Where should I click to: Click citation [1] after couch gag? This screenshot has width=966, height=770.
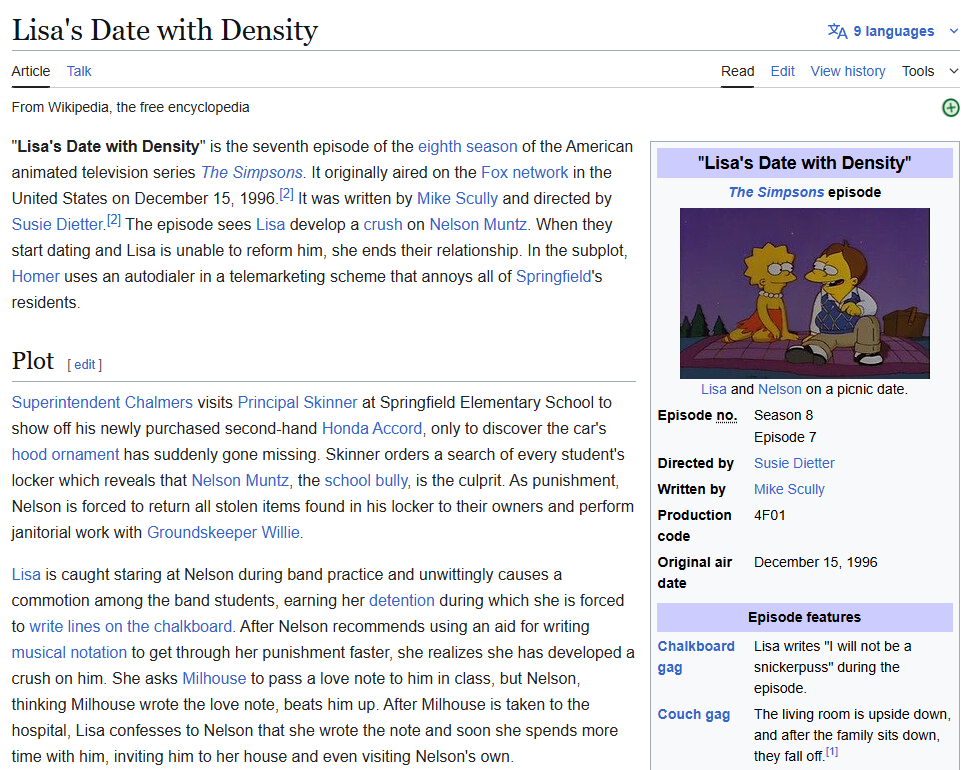pos(831,752)
